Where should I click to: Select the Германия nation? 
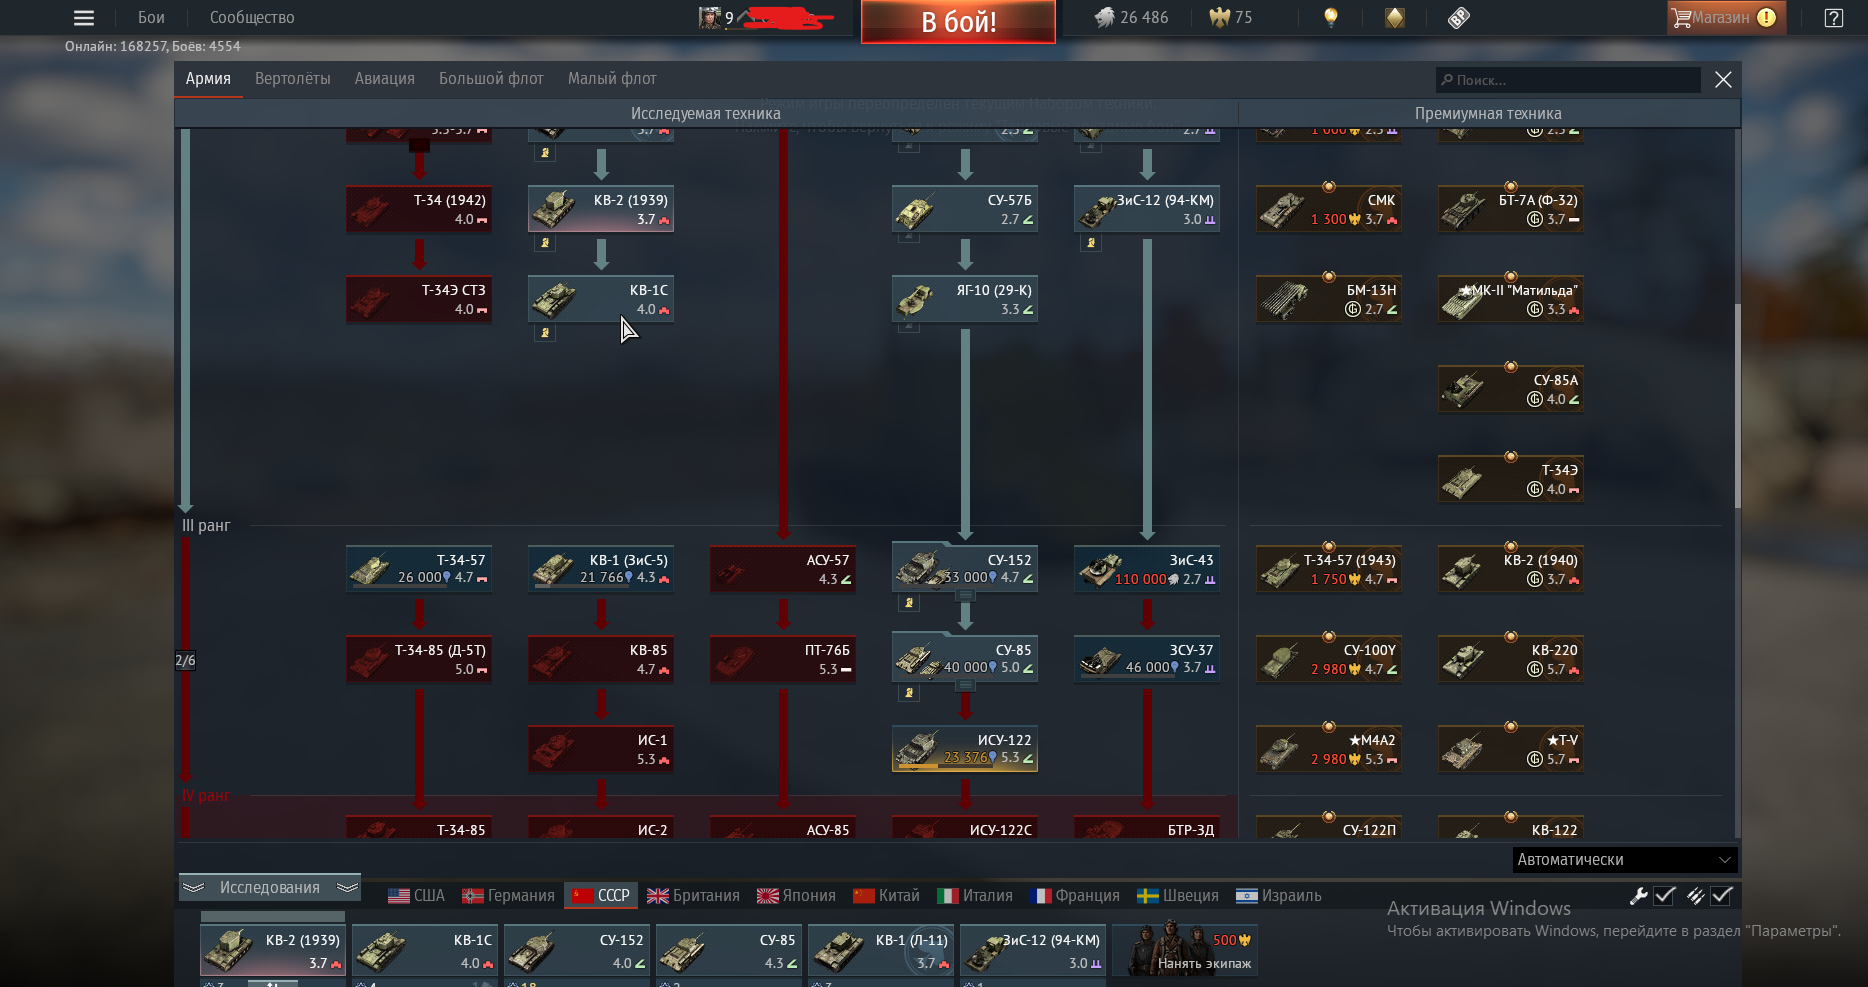[x=508, y=896]
